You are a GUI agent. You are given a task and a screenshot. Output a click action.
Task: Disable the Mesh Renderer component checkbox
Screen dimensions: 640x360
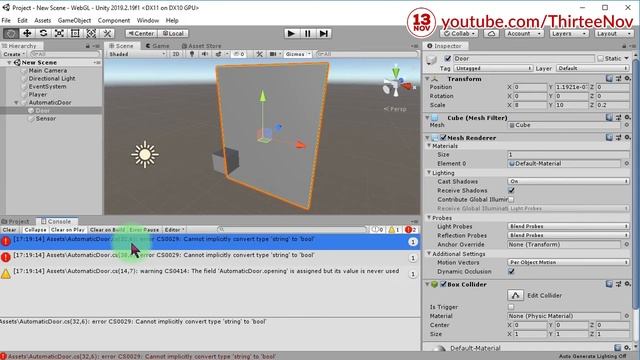(x=443, y=138)
